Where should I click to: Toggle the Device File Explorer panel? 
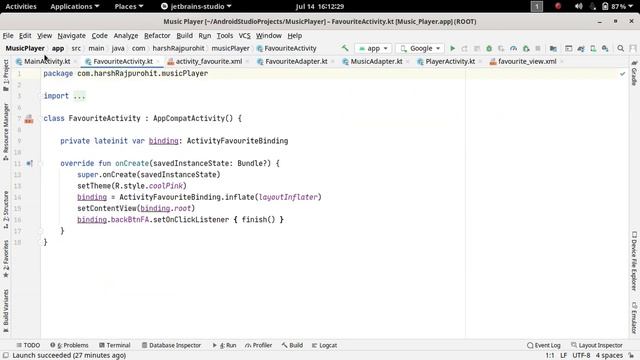tap(634, 261)
